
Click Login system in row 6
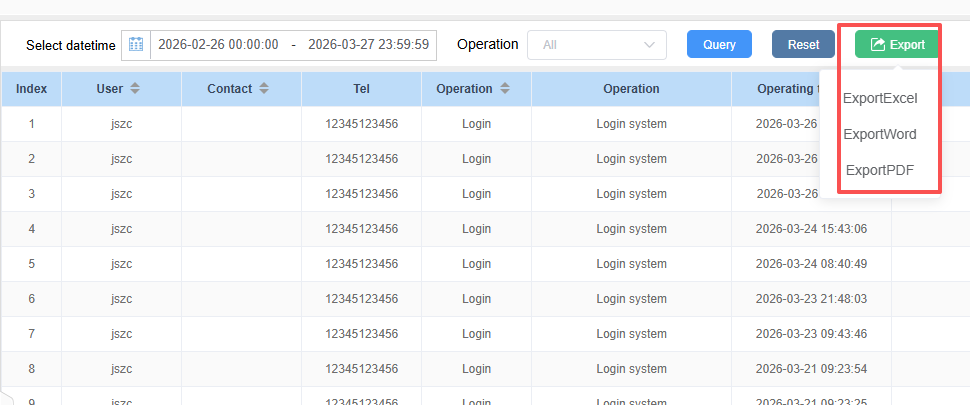point(631,299)
